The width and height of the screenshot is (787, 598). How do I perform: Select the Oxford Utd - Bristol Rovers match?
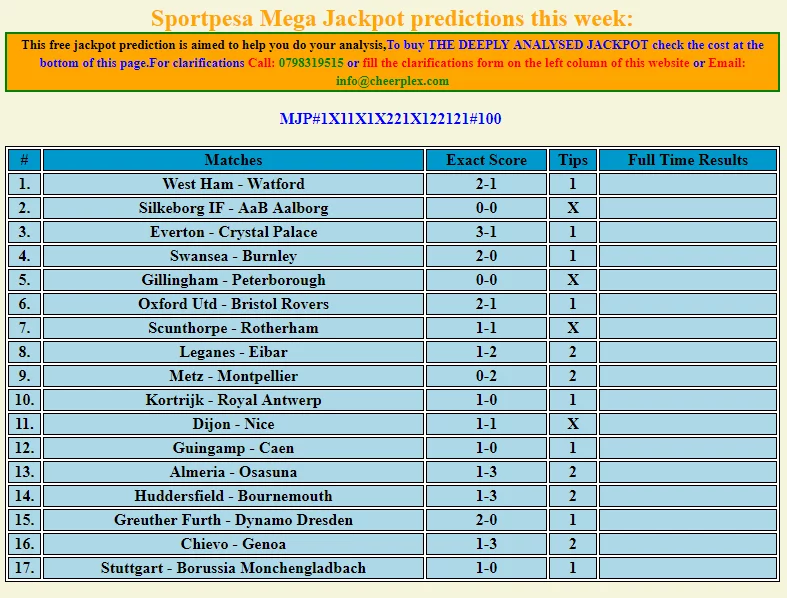tap(233, 304)
